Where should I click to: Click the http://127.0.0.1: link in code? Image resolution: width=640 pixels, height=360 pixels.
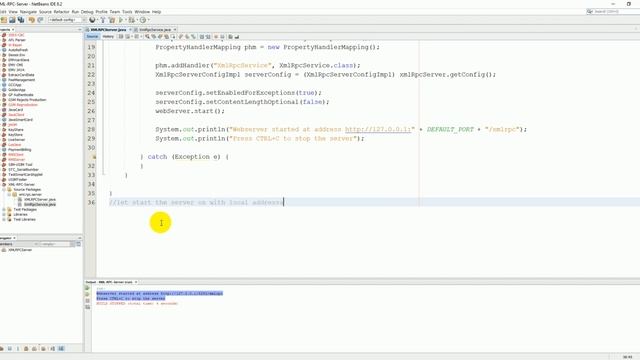tap(378, 129)
